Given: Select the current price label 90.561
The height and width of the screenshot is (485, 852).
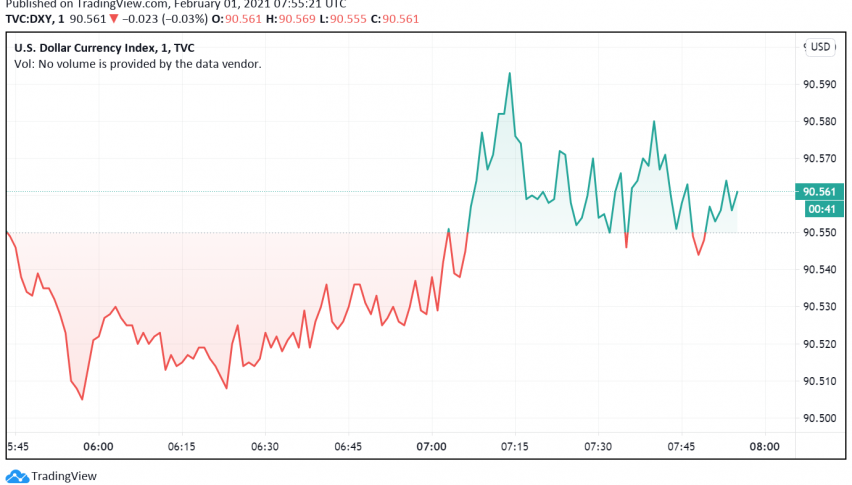Looking at the screenshot, I should point(819,192).
